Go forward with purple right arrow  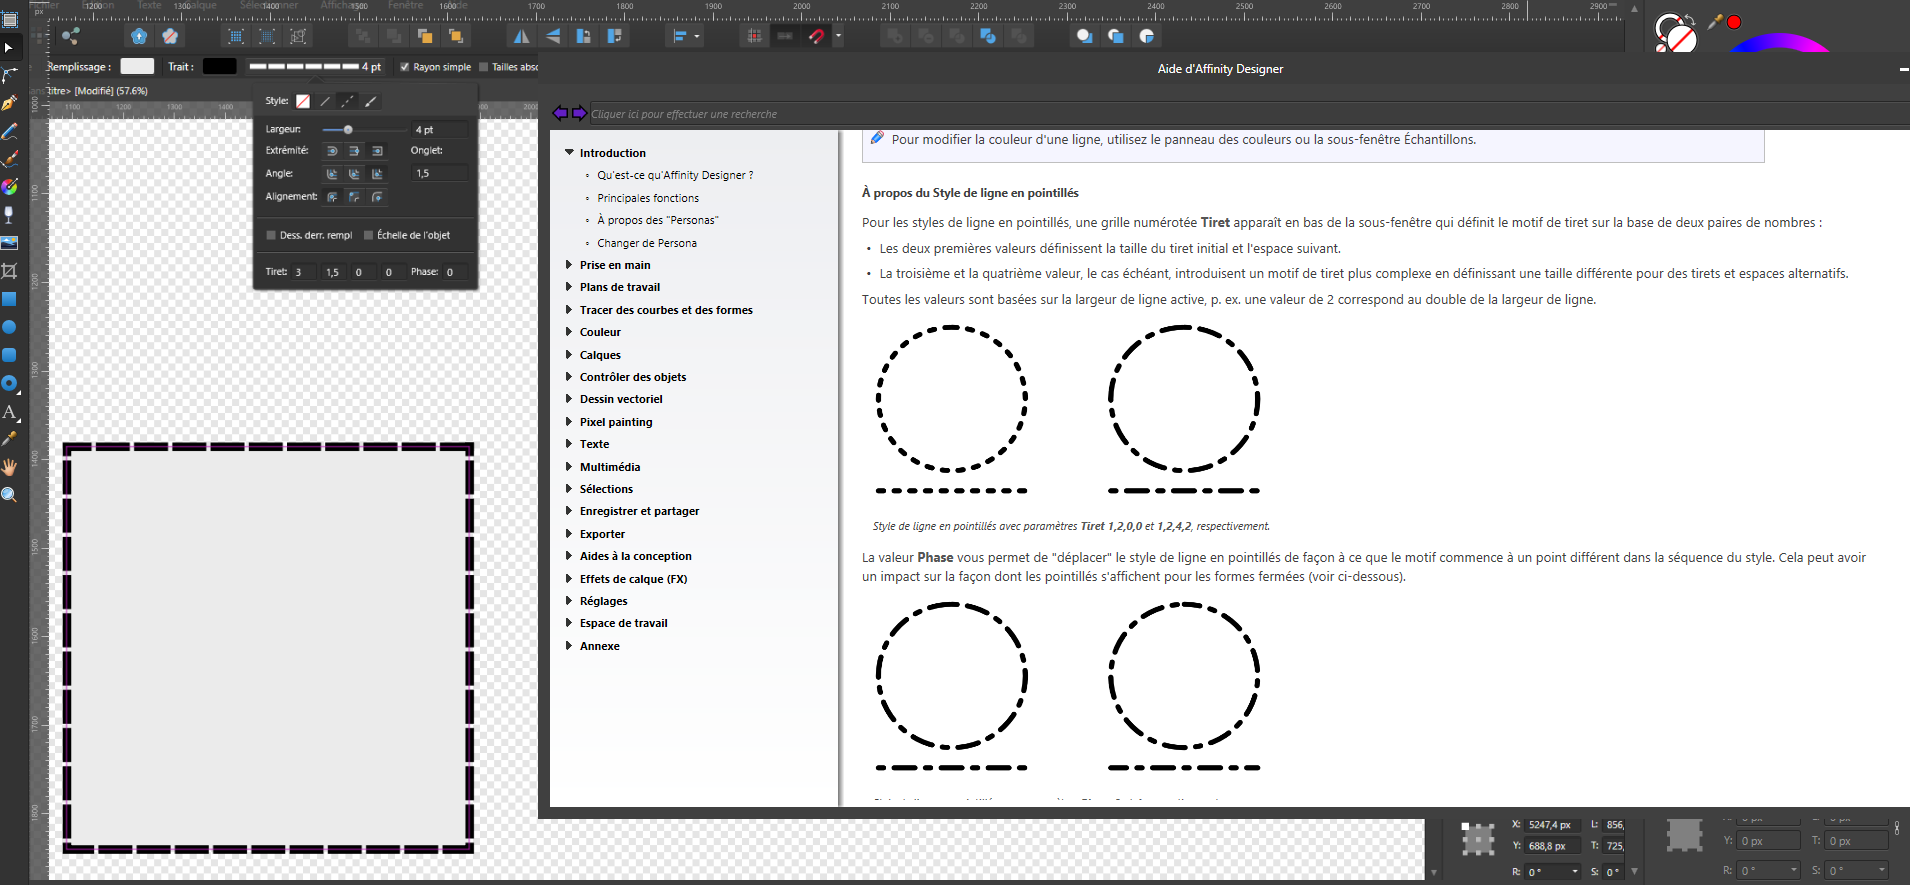(579, 113)
